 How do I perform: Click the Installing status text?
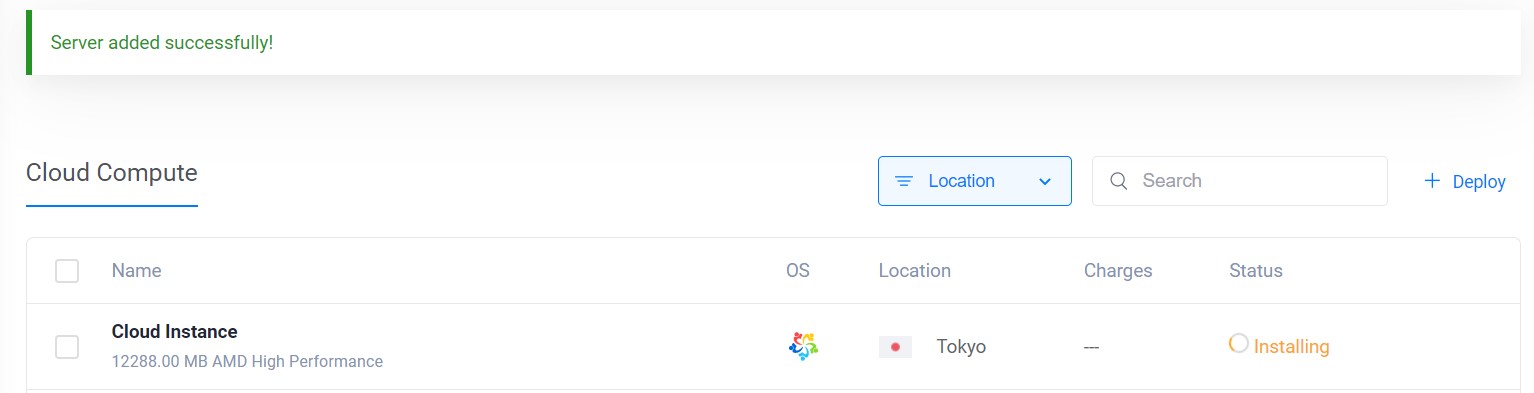(1292, 347)
